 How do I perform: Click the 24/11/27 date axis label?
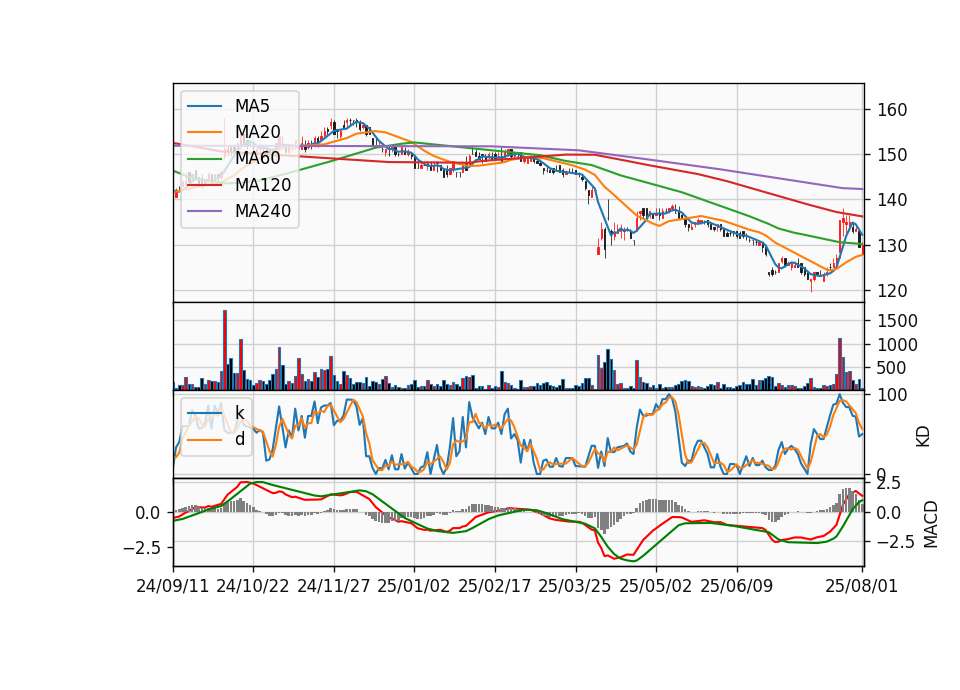334,586
